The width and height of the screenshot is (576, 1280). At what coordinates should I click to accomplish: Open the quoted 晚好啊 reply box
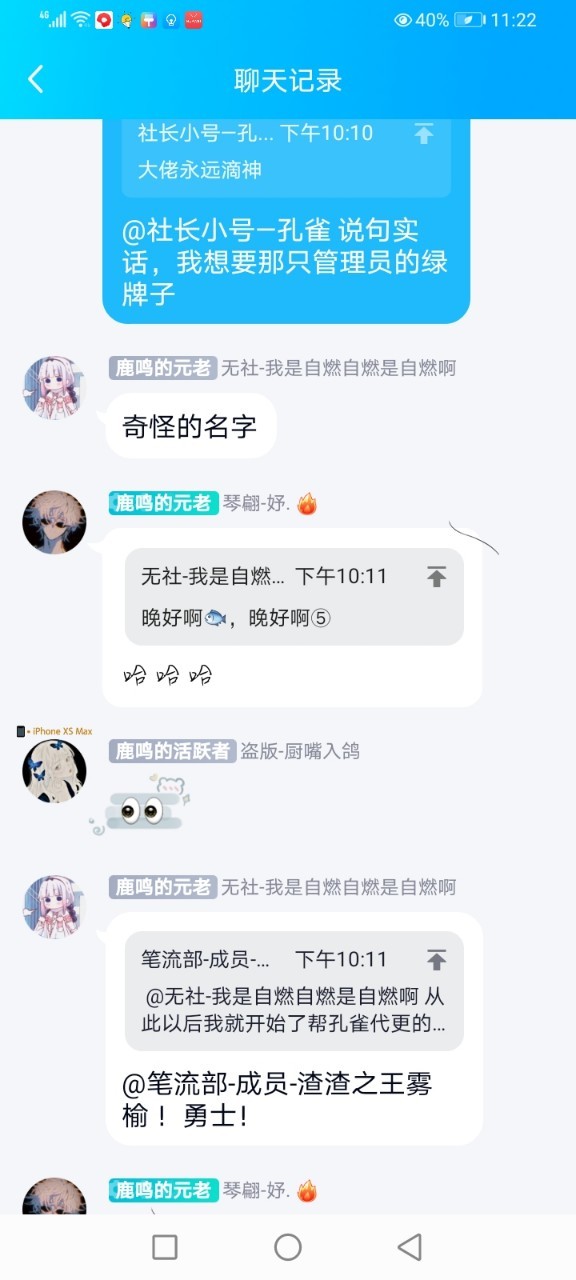coord(294,596)
